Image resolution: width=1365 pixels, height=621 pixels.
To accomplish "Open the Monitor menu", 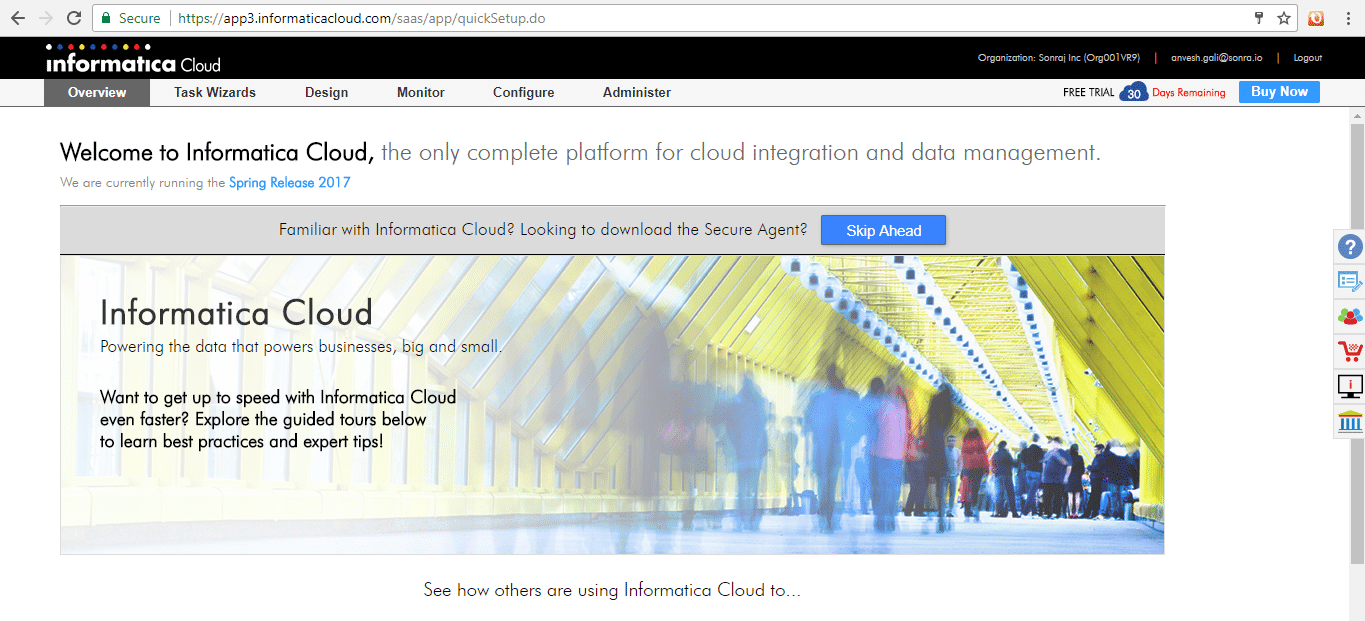I will tap(421, 92).
